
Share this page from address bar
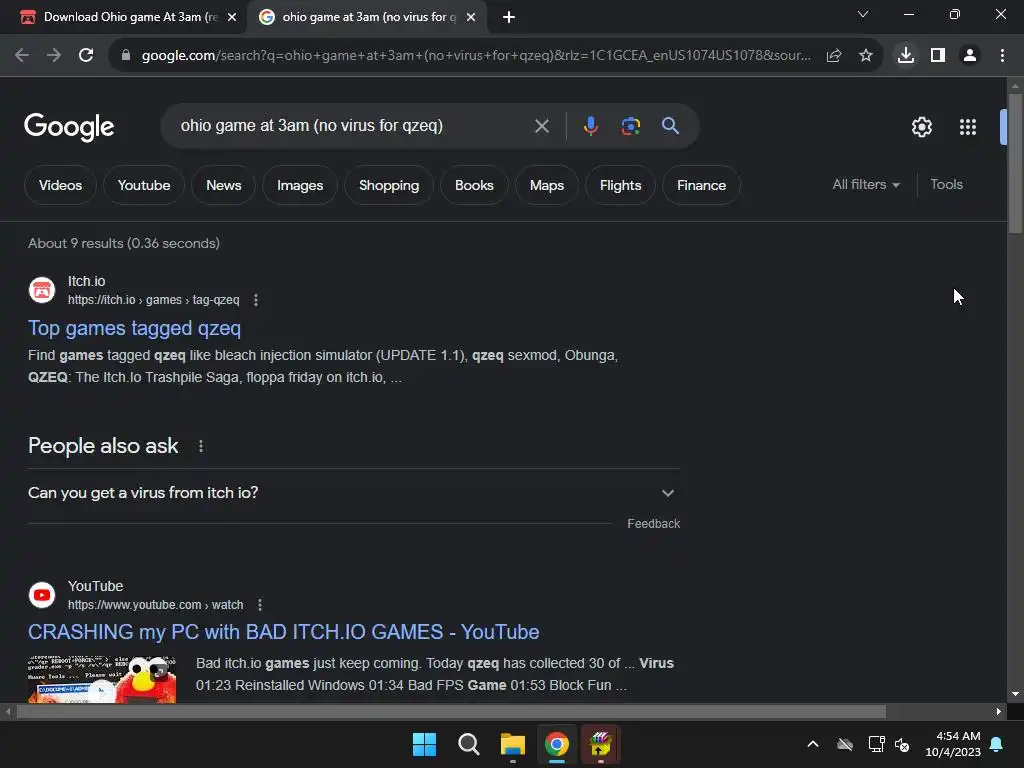point(834,56)
